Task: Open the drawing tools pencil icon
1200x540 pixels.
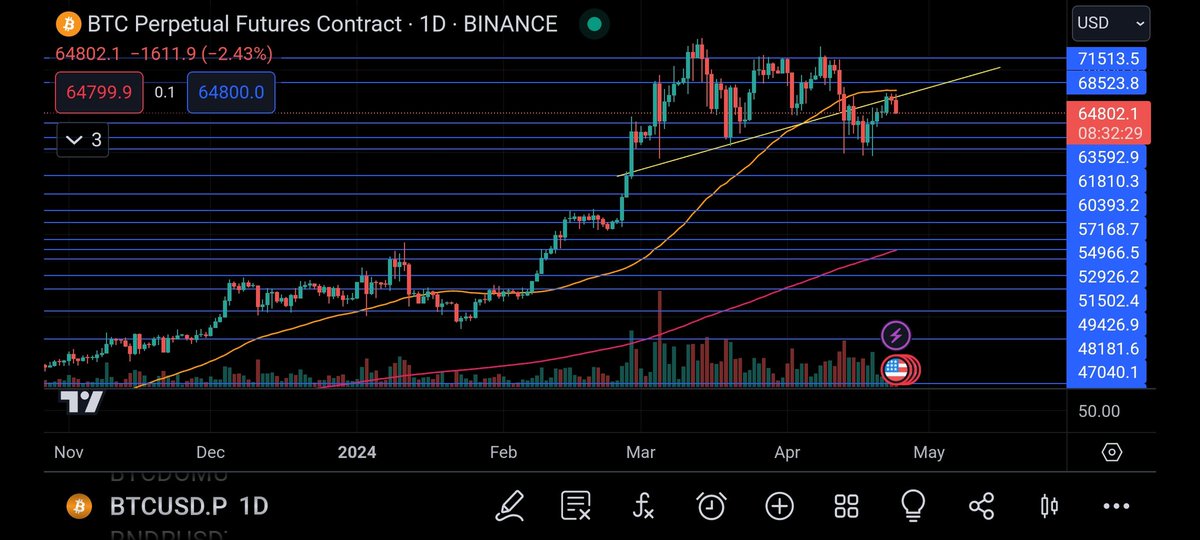Action: click(510, 506)
